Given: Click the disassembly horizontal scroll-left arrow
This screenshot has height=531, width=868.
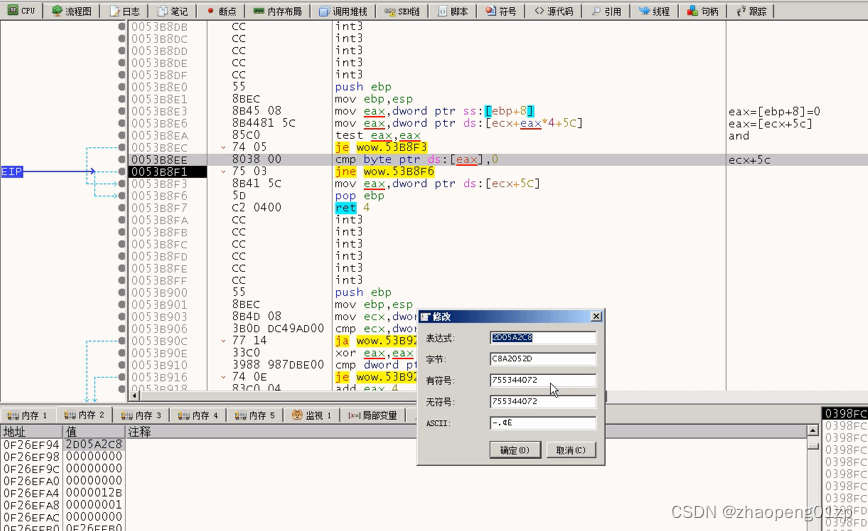Looking at the screenshot, I should 133,396.
